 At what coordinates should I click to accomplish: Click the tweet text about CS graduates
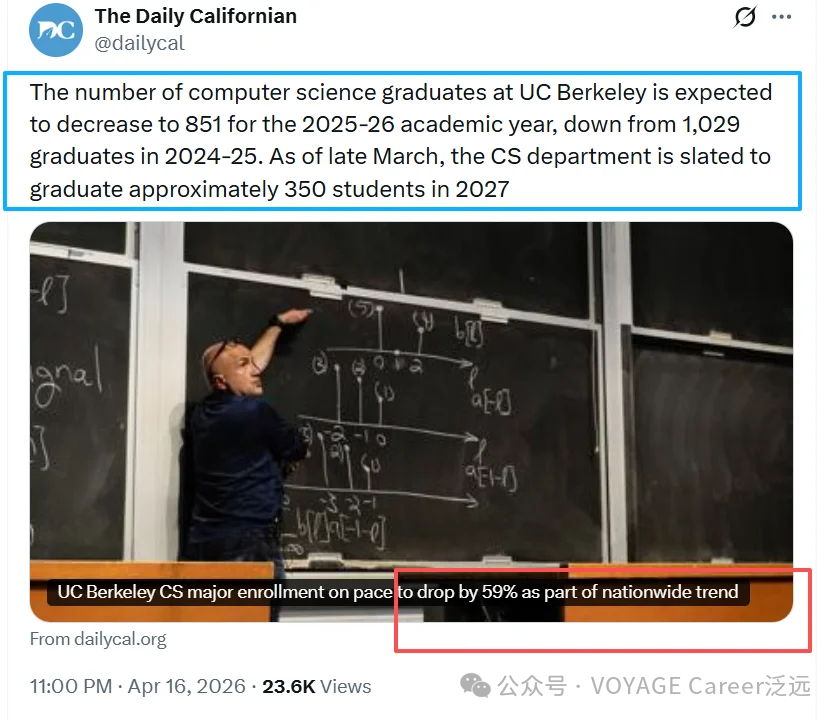[x=400, y=140]
